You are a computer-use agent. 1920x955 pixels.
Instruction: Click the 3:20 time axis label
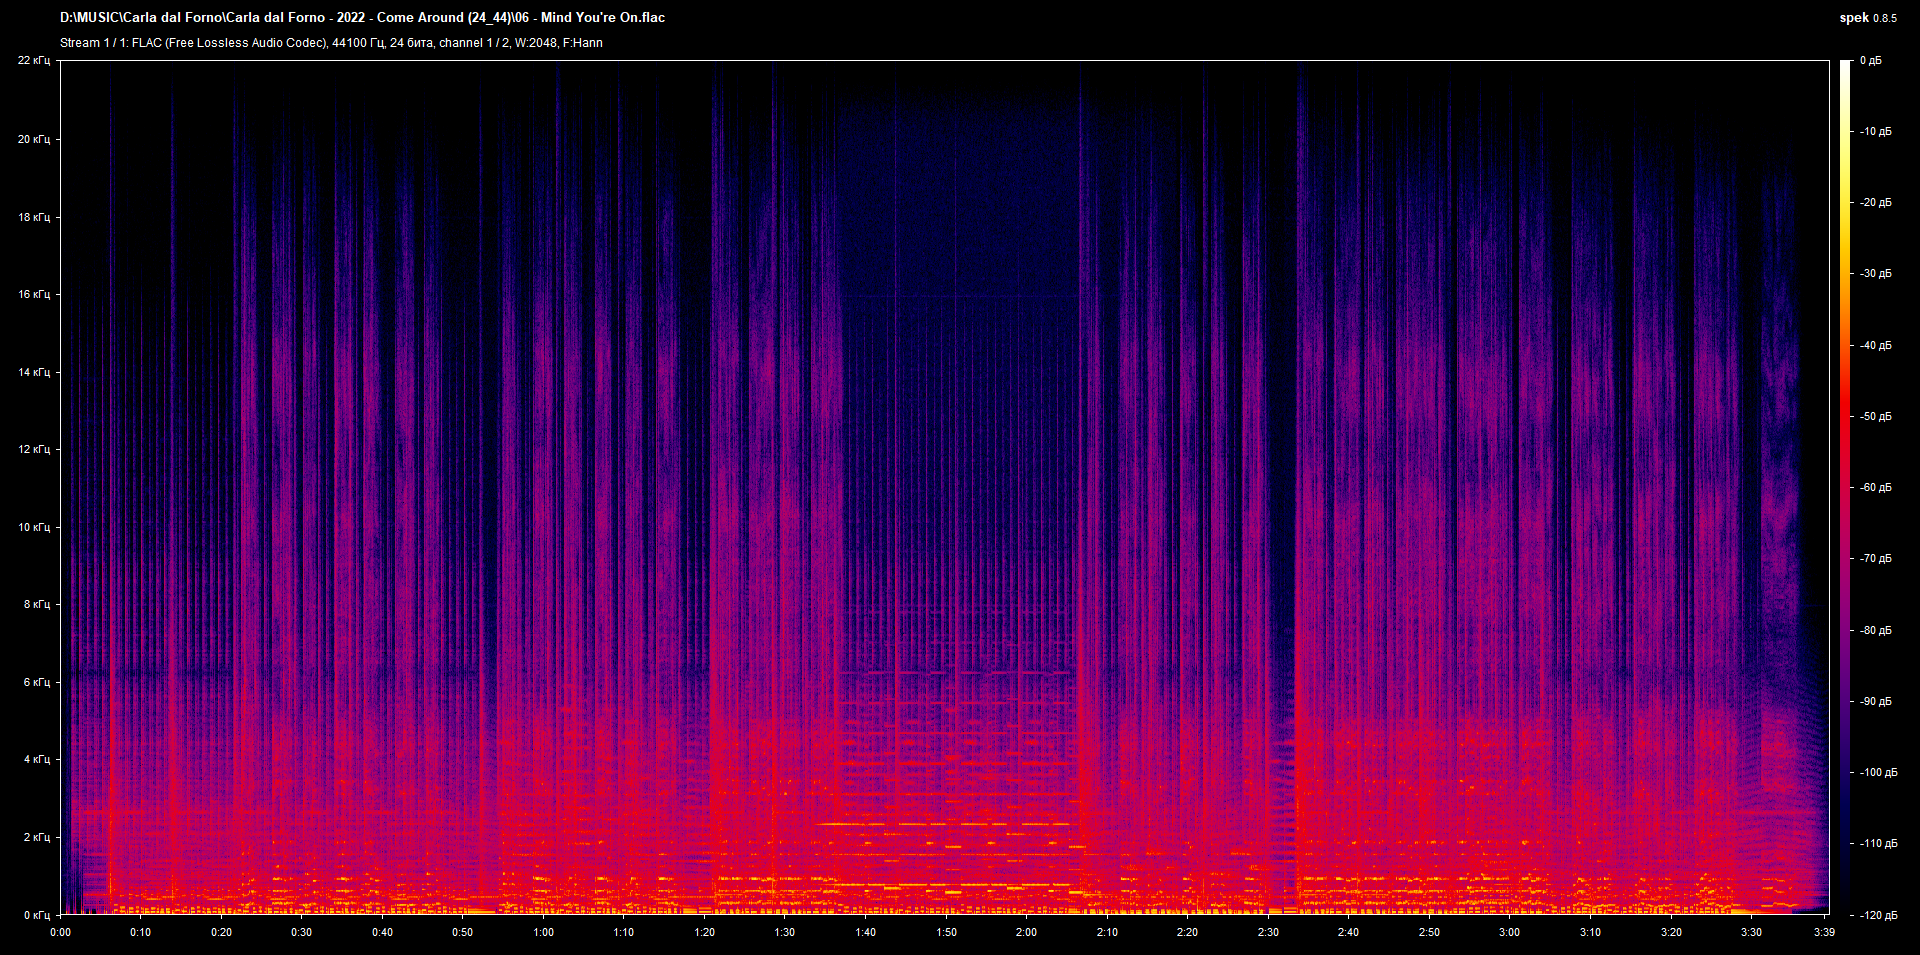click(x=1671, y=932)
